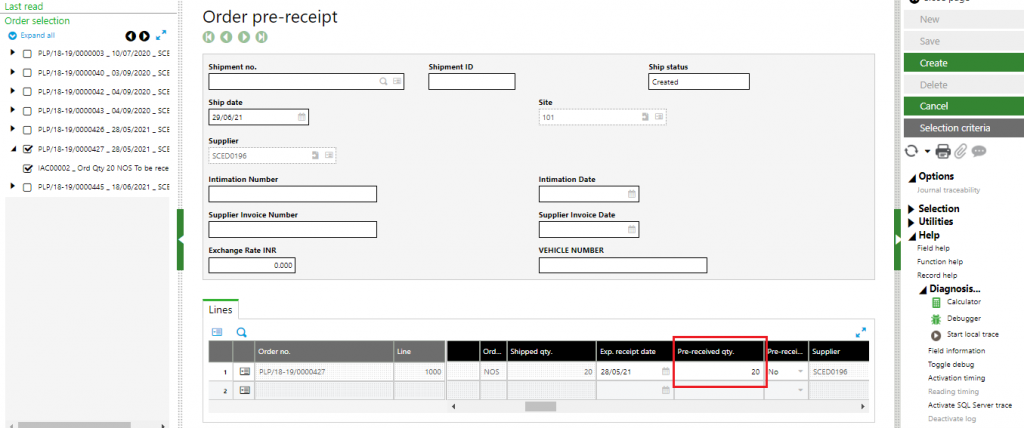Open Site field jump-to icon
Screen dimensions: 1024x428
click(645, 117)
